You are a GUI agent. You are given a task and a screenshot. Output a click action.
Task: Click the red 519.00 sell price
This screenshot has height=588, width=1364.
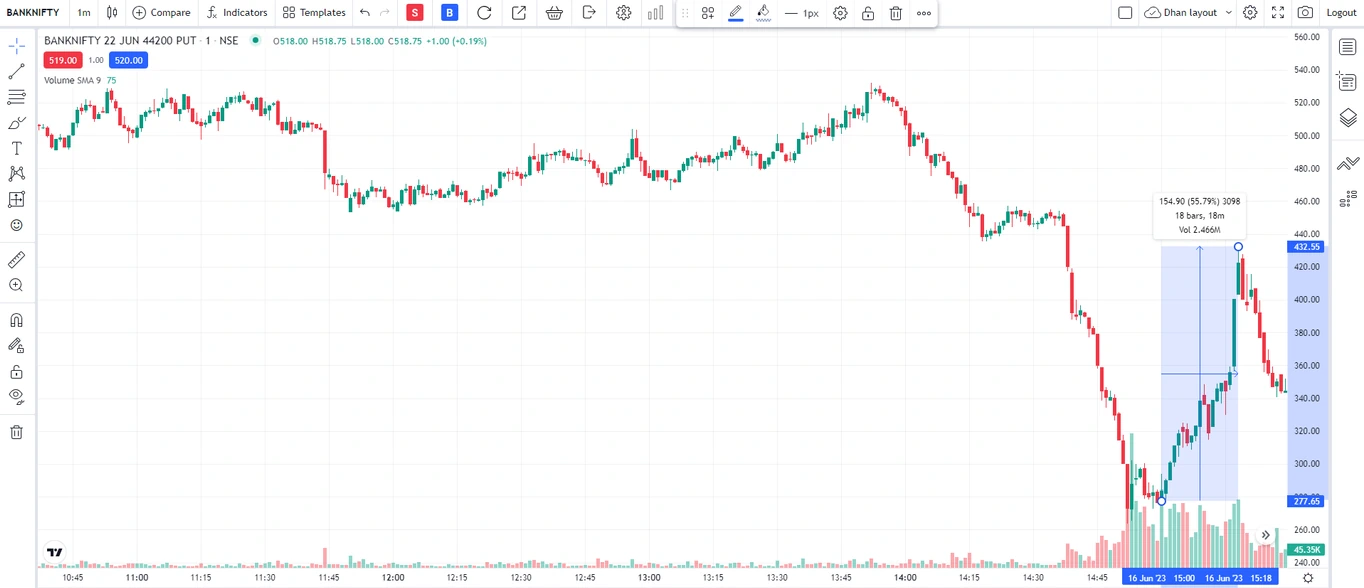click(62, 60)
